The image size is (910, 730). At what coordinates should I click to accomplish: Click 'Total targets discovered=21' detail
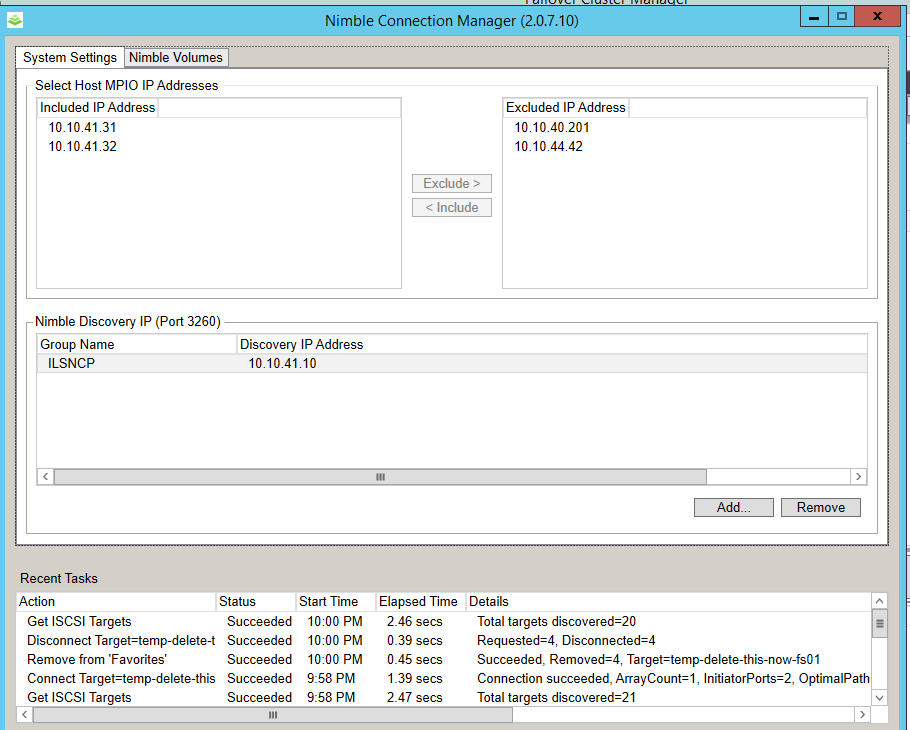[557, 698]
